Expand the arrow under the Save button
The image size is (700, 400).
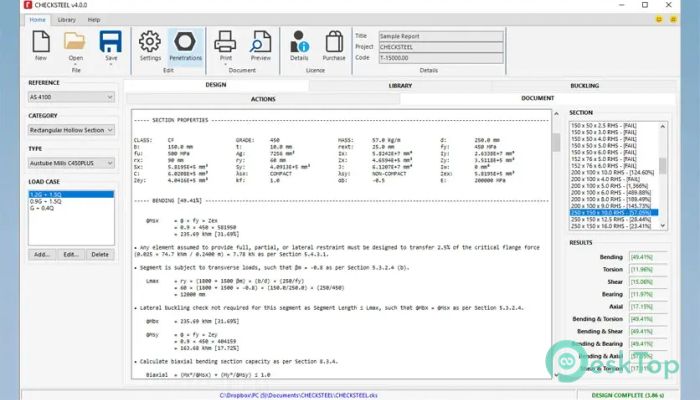(x=111, y=64)
